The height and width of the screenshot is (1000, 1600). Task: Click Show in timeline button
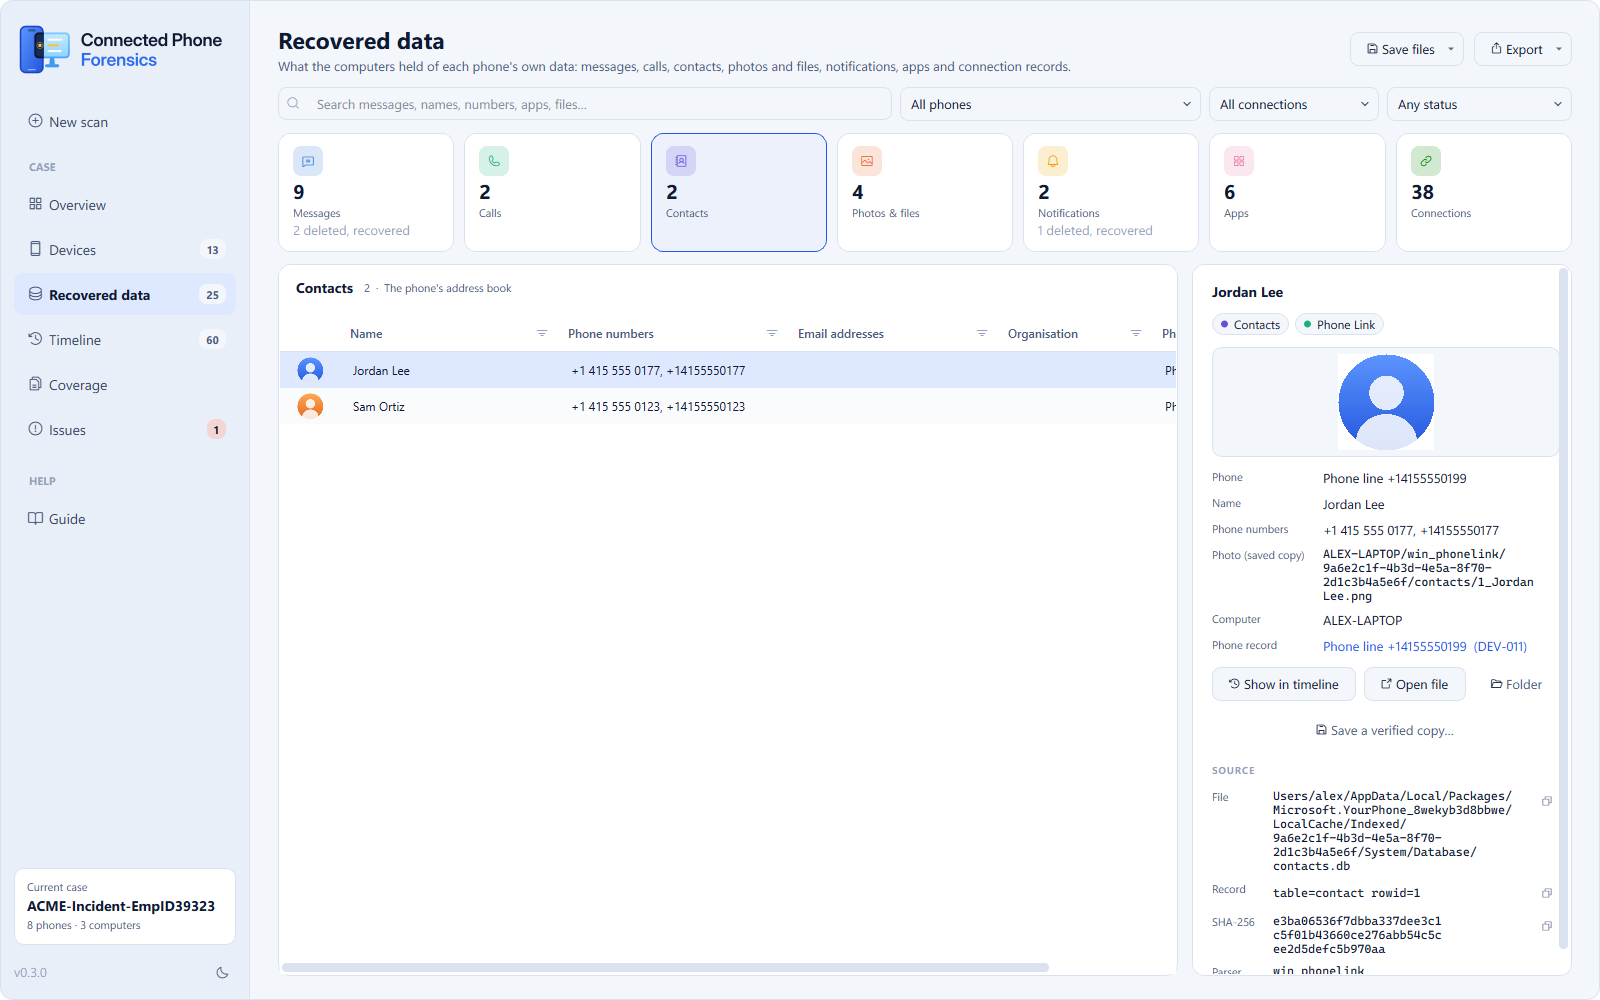[x=1284, y=684]
